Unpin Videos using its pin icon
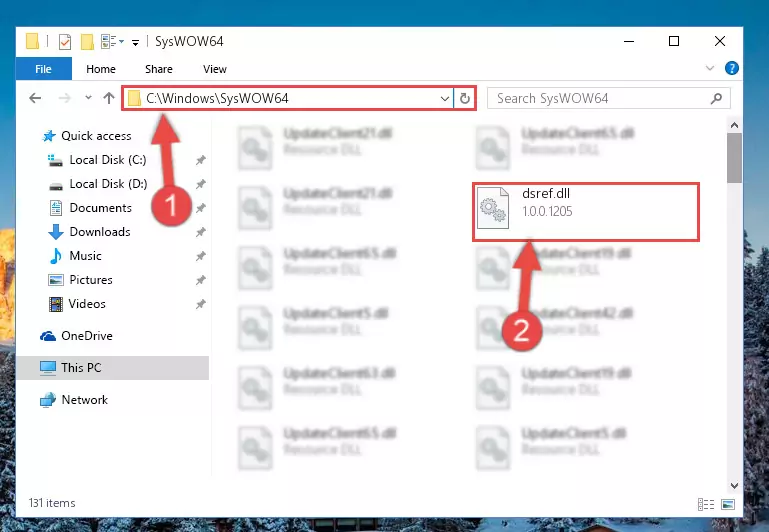The height and width of the screenshot is (532, 769). point(201,304)
